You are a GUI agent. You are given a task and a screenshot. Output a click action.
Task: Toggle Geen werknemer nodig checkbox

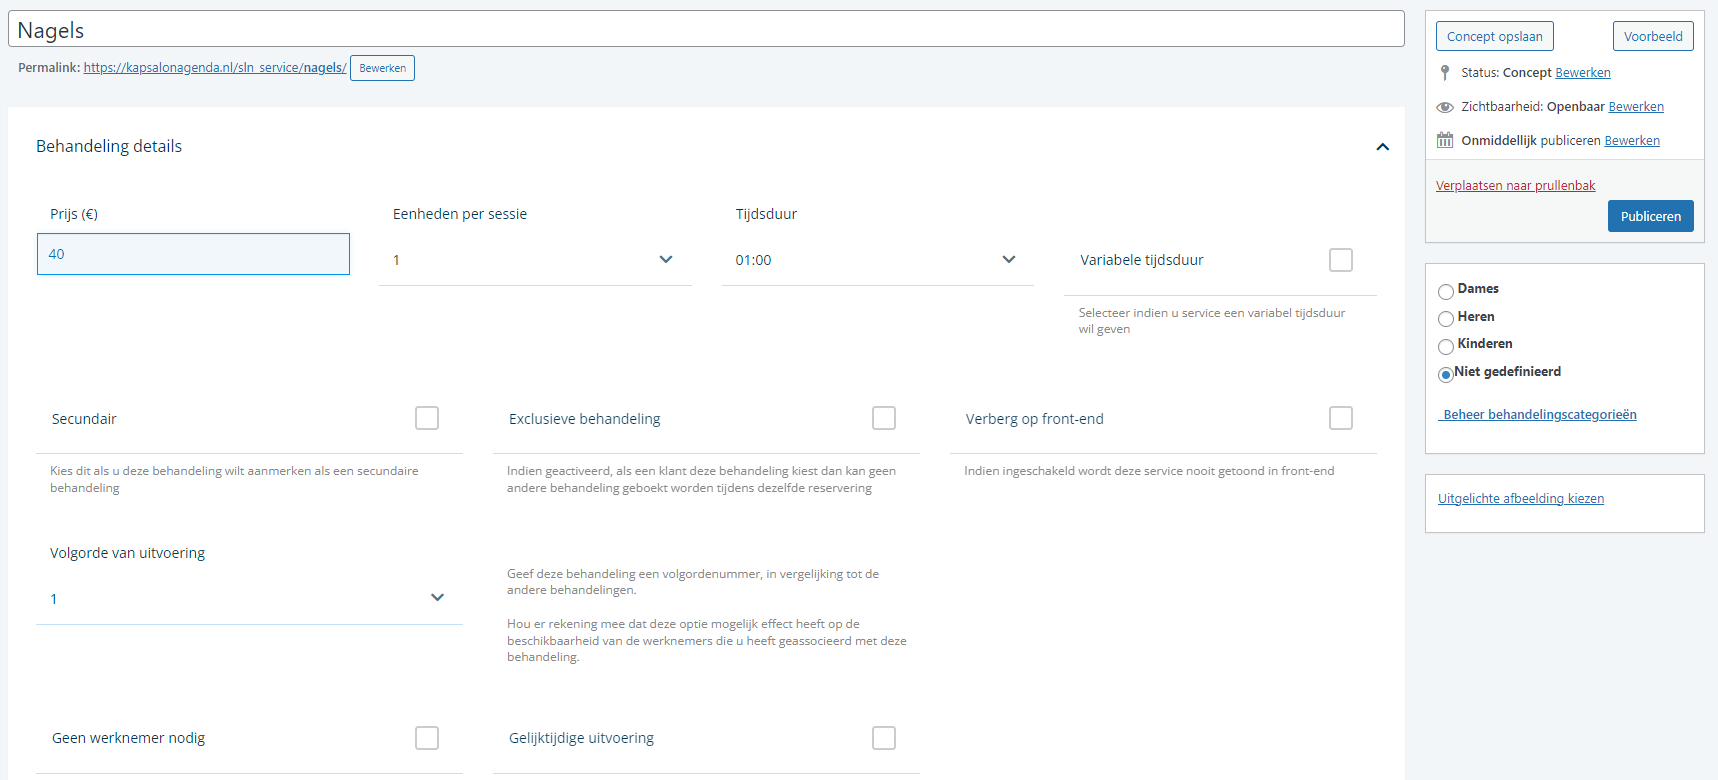click(427, 738)
